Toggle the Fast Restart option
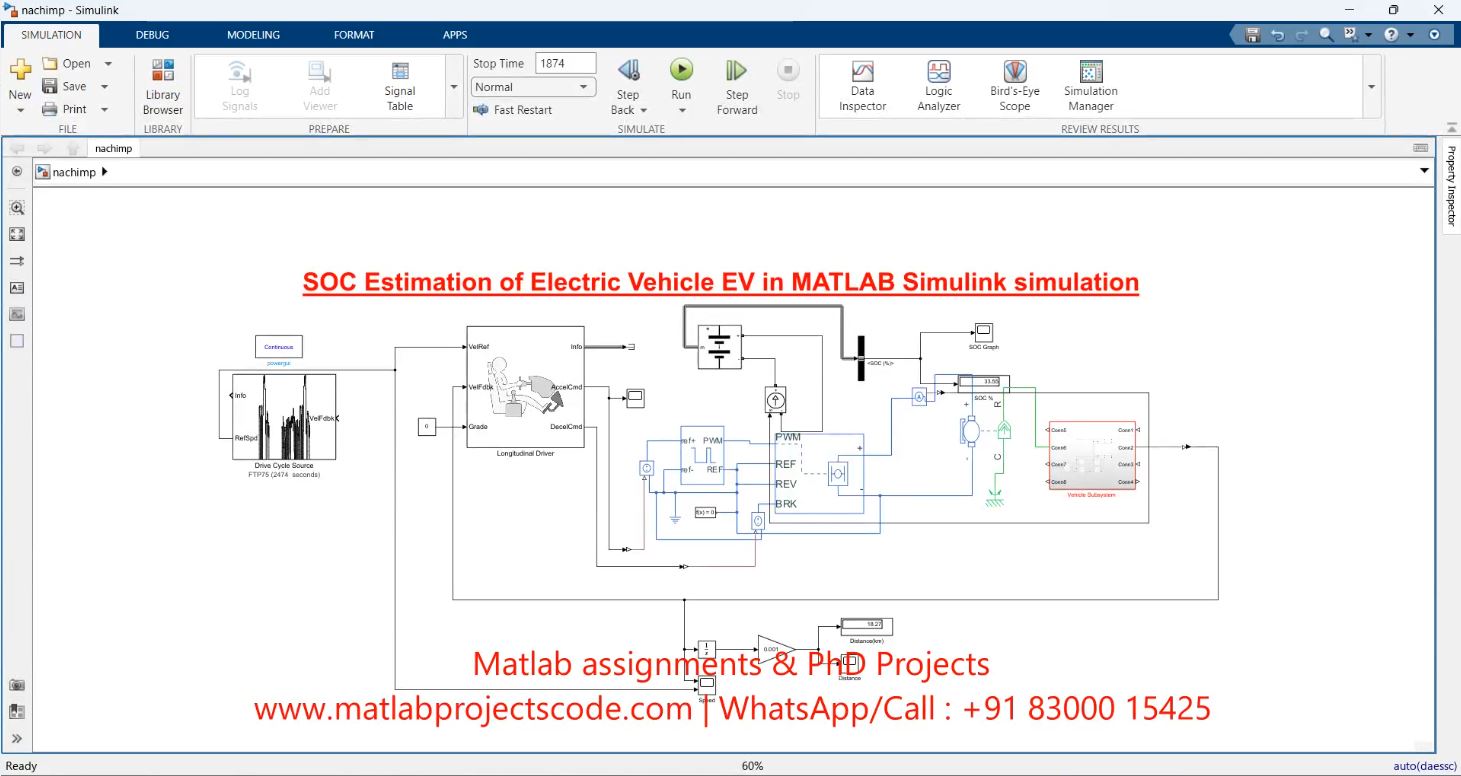 click(x=513, y=110)
